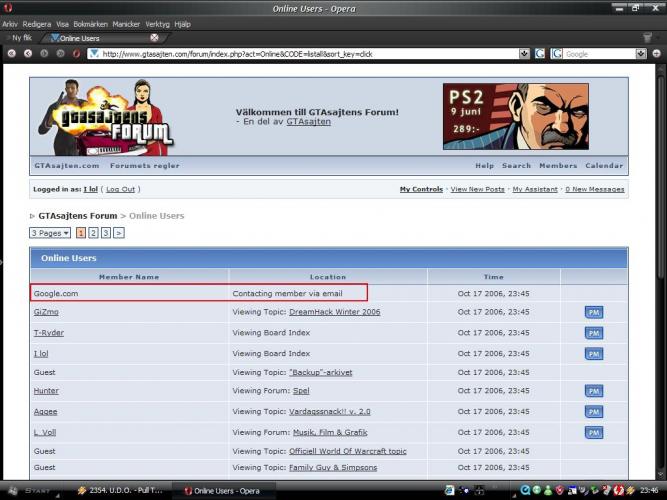
Task: Open the 3 Pages dropdown
Action: tap(50, 233)
